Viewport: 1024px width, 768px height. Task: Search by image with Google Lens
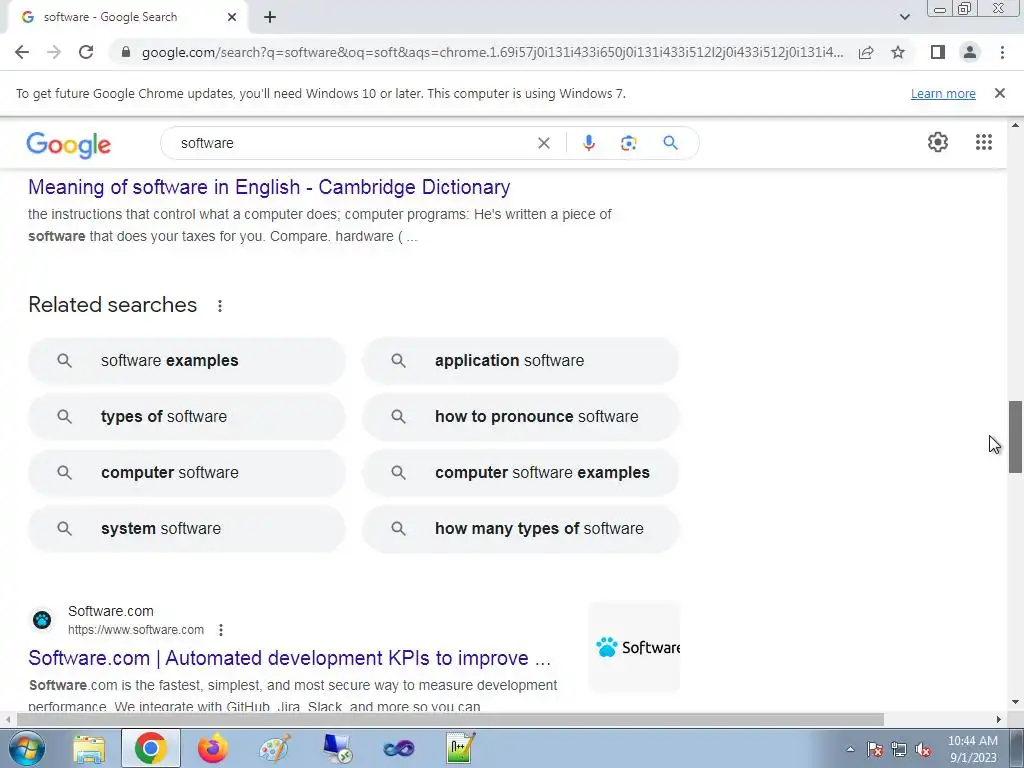628,143
